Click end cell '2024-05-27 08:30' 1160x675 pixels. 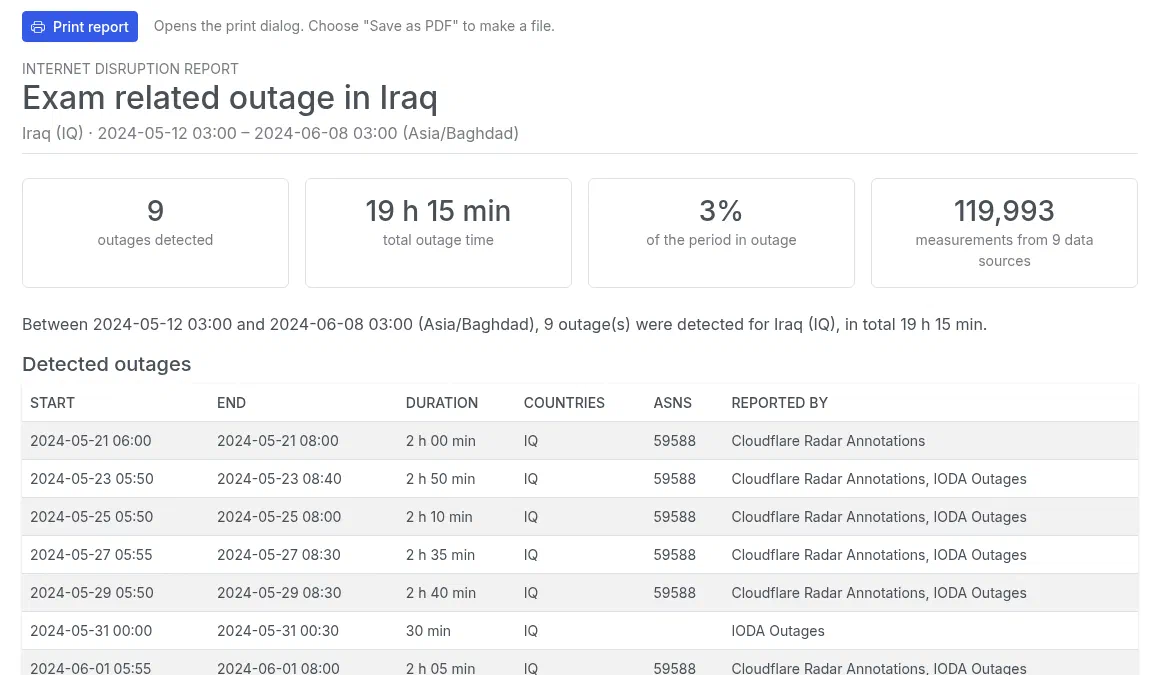tap(279, 555)
